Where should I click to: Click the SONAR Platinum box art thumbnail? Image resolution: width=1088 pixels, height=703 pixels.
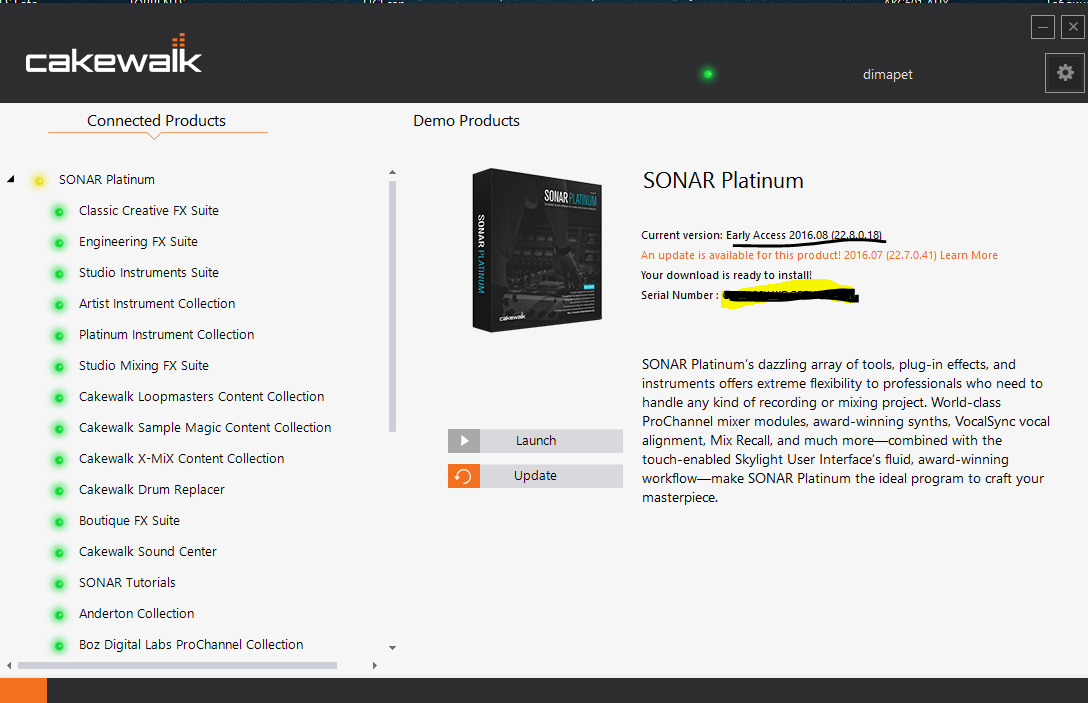tap(537, 250)
